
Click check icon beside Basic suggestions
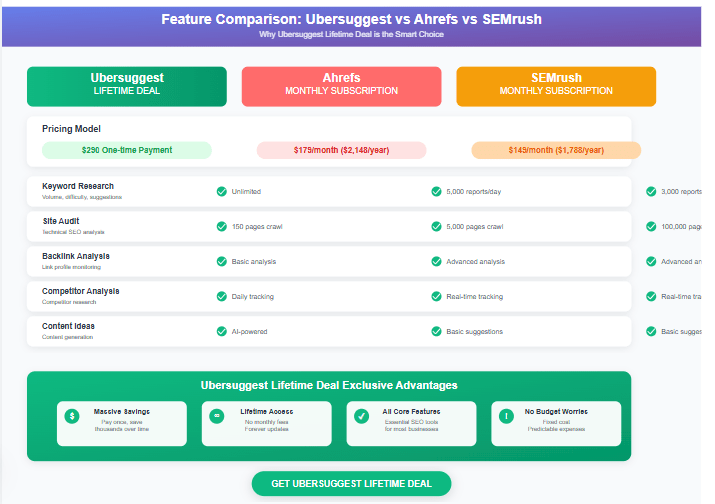436,331
